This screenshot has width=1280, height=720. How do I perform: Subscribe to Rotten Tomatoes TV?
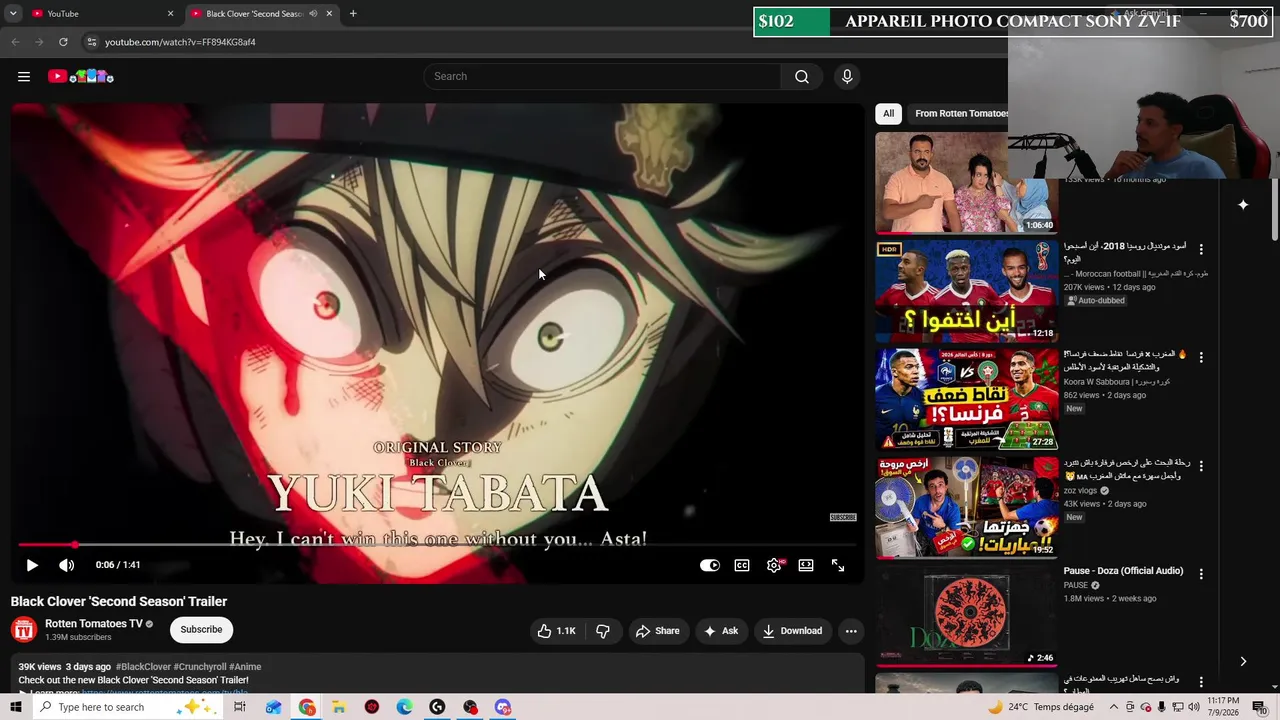coord(201,629)
